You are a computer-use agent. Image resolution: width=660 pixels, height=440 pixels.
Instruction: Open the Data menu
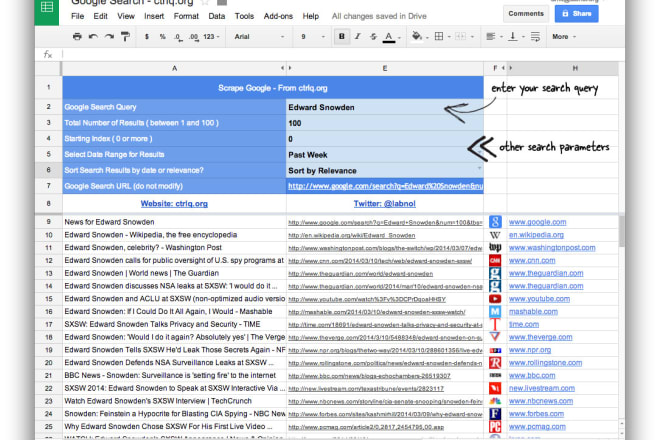tap(216, 16)
